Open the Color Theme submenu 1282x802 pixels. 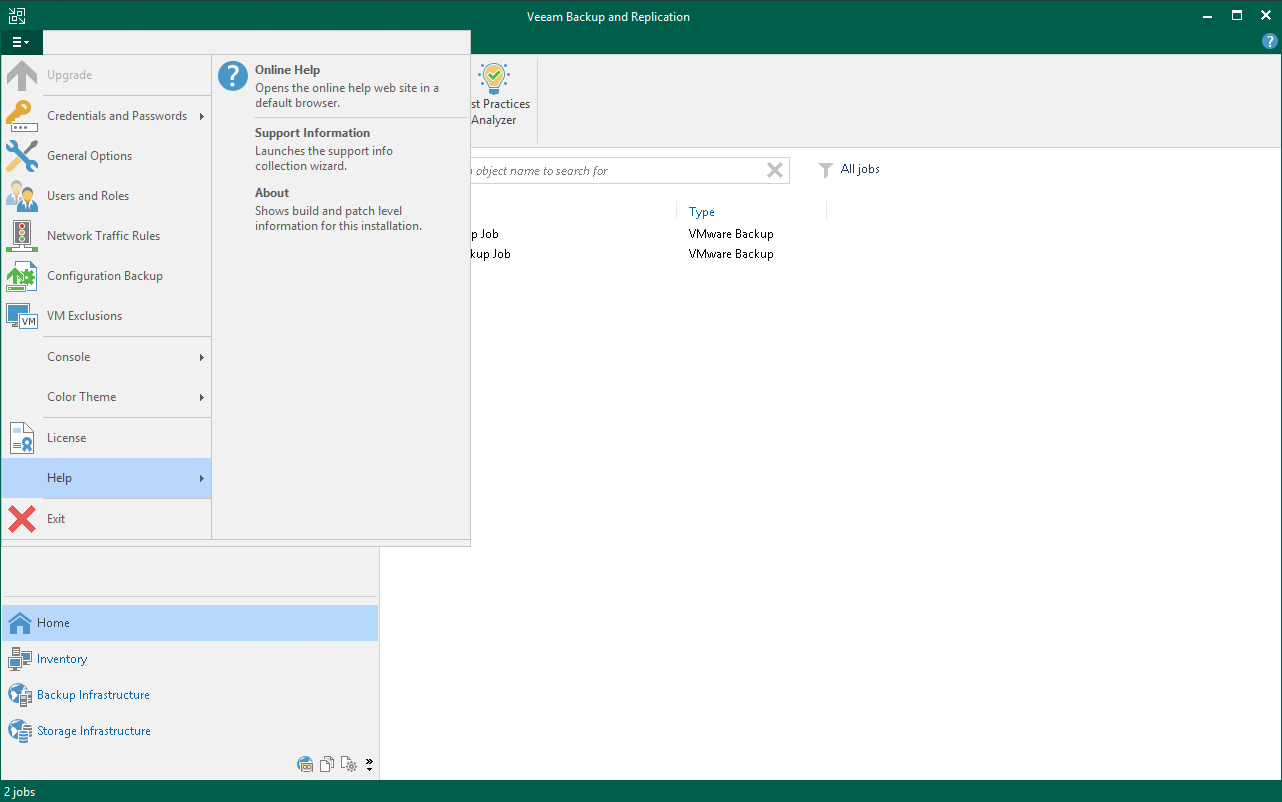[106, 397]
